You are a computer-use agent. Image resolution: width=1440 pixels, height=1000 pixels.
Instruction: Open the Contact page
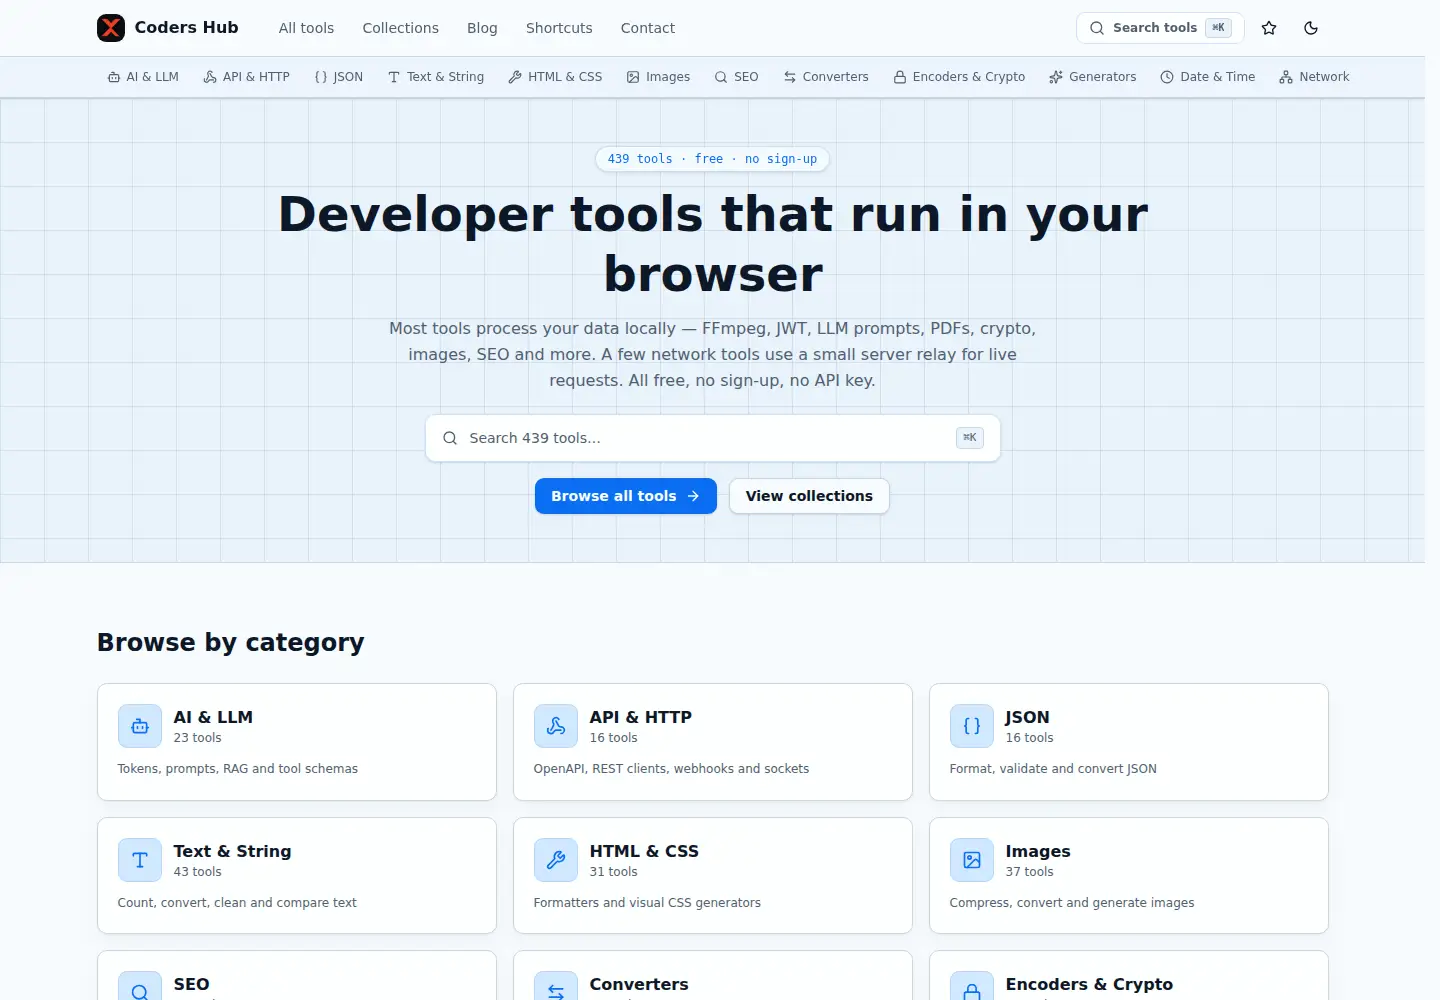[x=648, y=28]
